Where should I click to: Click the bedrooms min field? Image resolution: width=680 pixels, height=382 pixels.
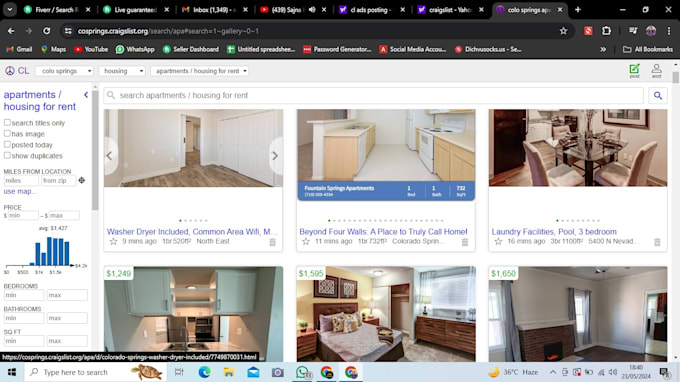point(24,295)
